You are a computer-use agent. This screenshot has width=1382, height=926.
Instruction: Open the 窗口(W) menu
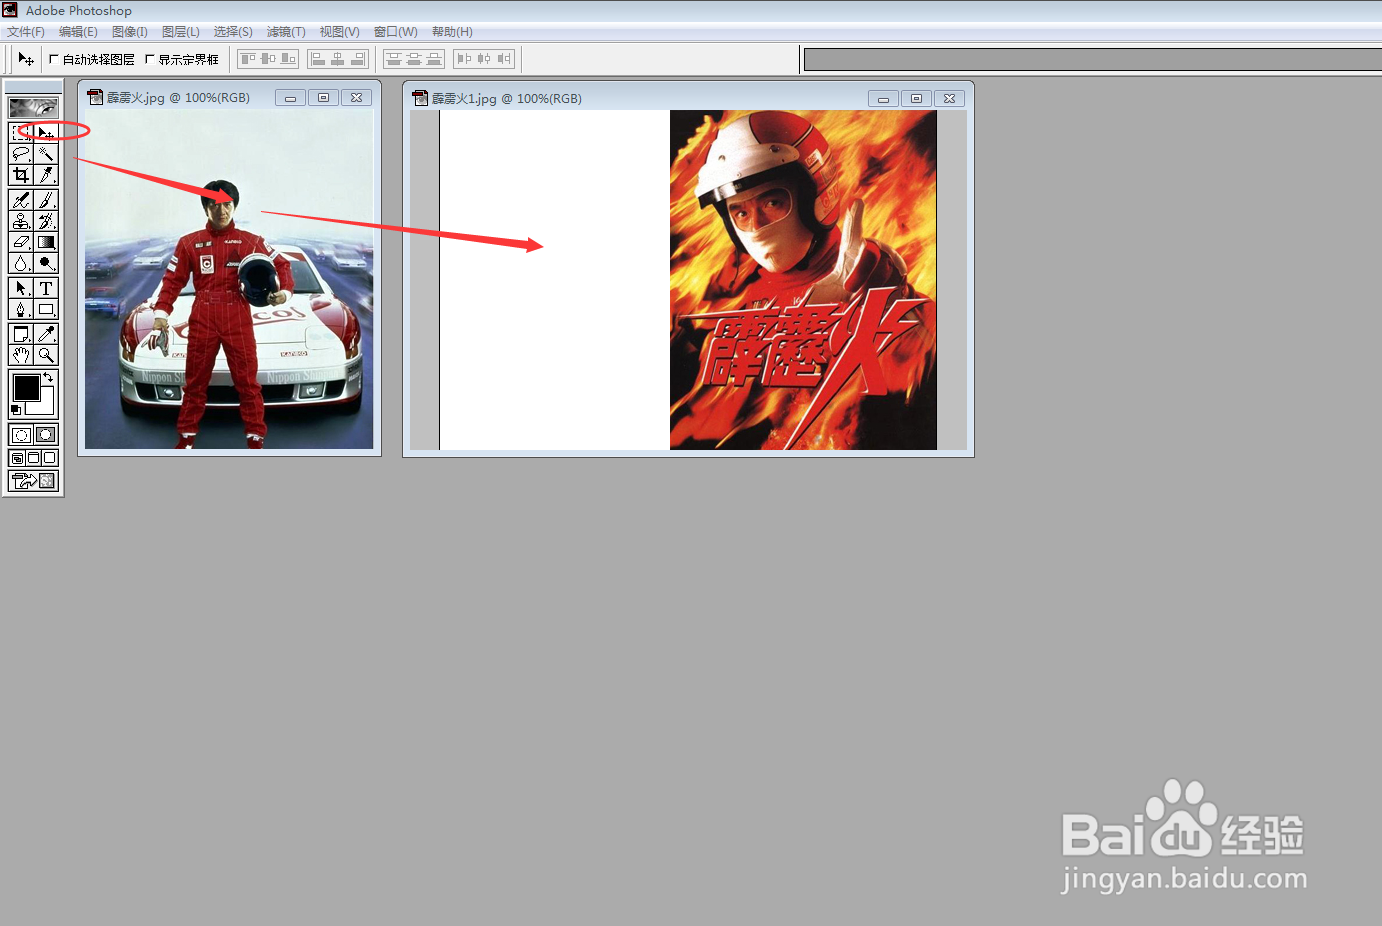click(x=395, y=32)
